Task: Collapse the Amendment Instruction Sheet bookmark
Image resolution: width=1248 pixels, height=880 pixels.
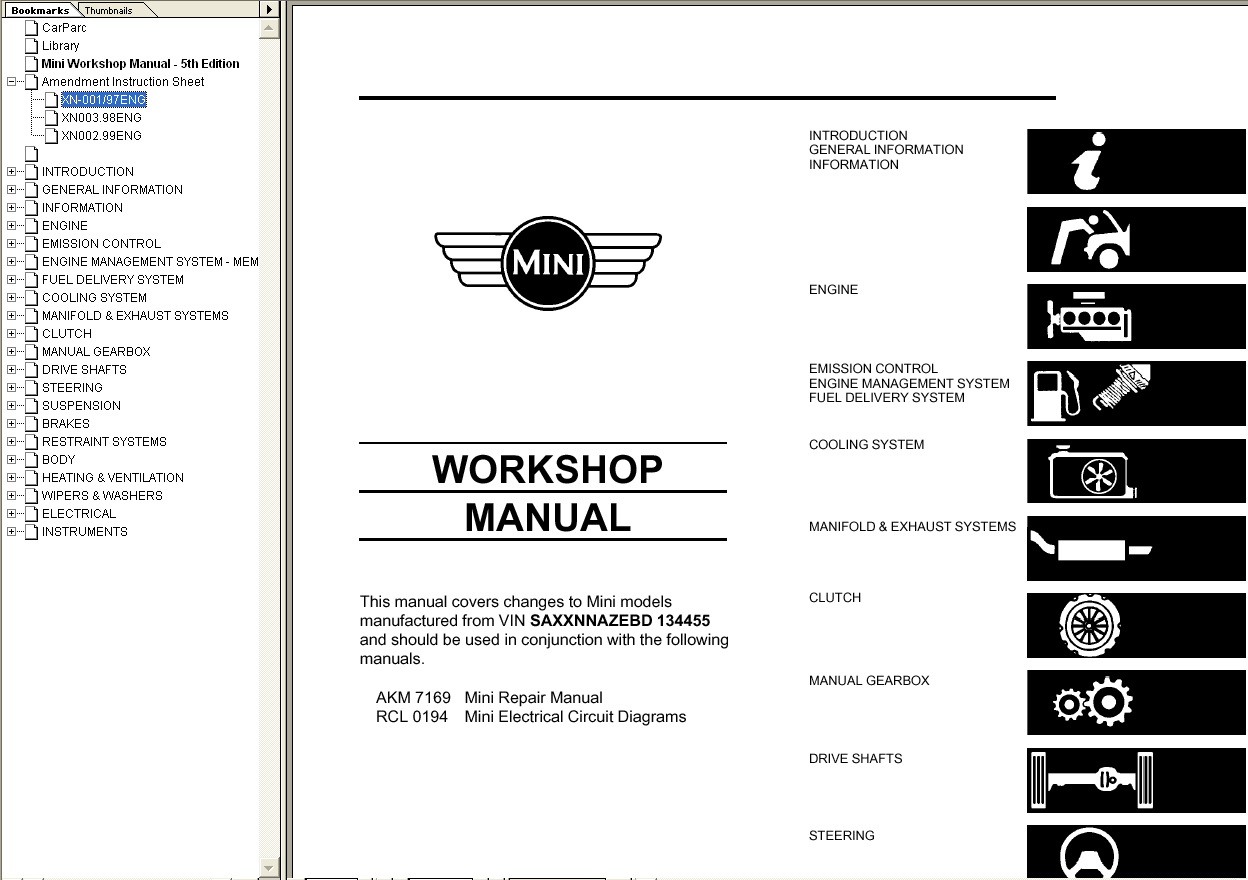Action: [11, 82]
